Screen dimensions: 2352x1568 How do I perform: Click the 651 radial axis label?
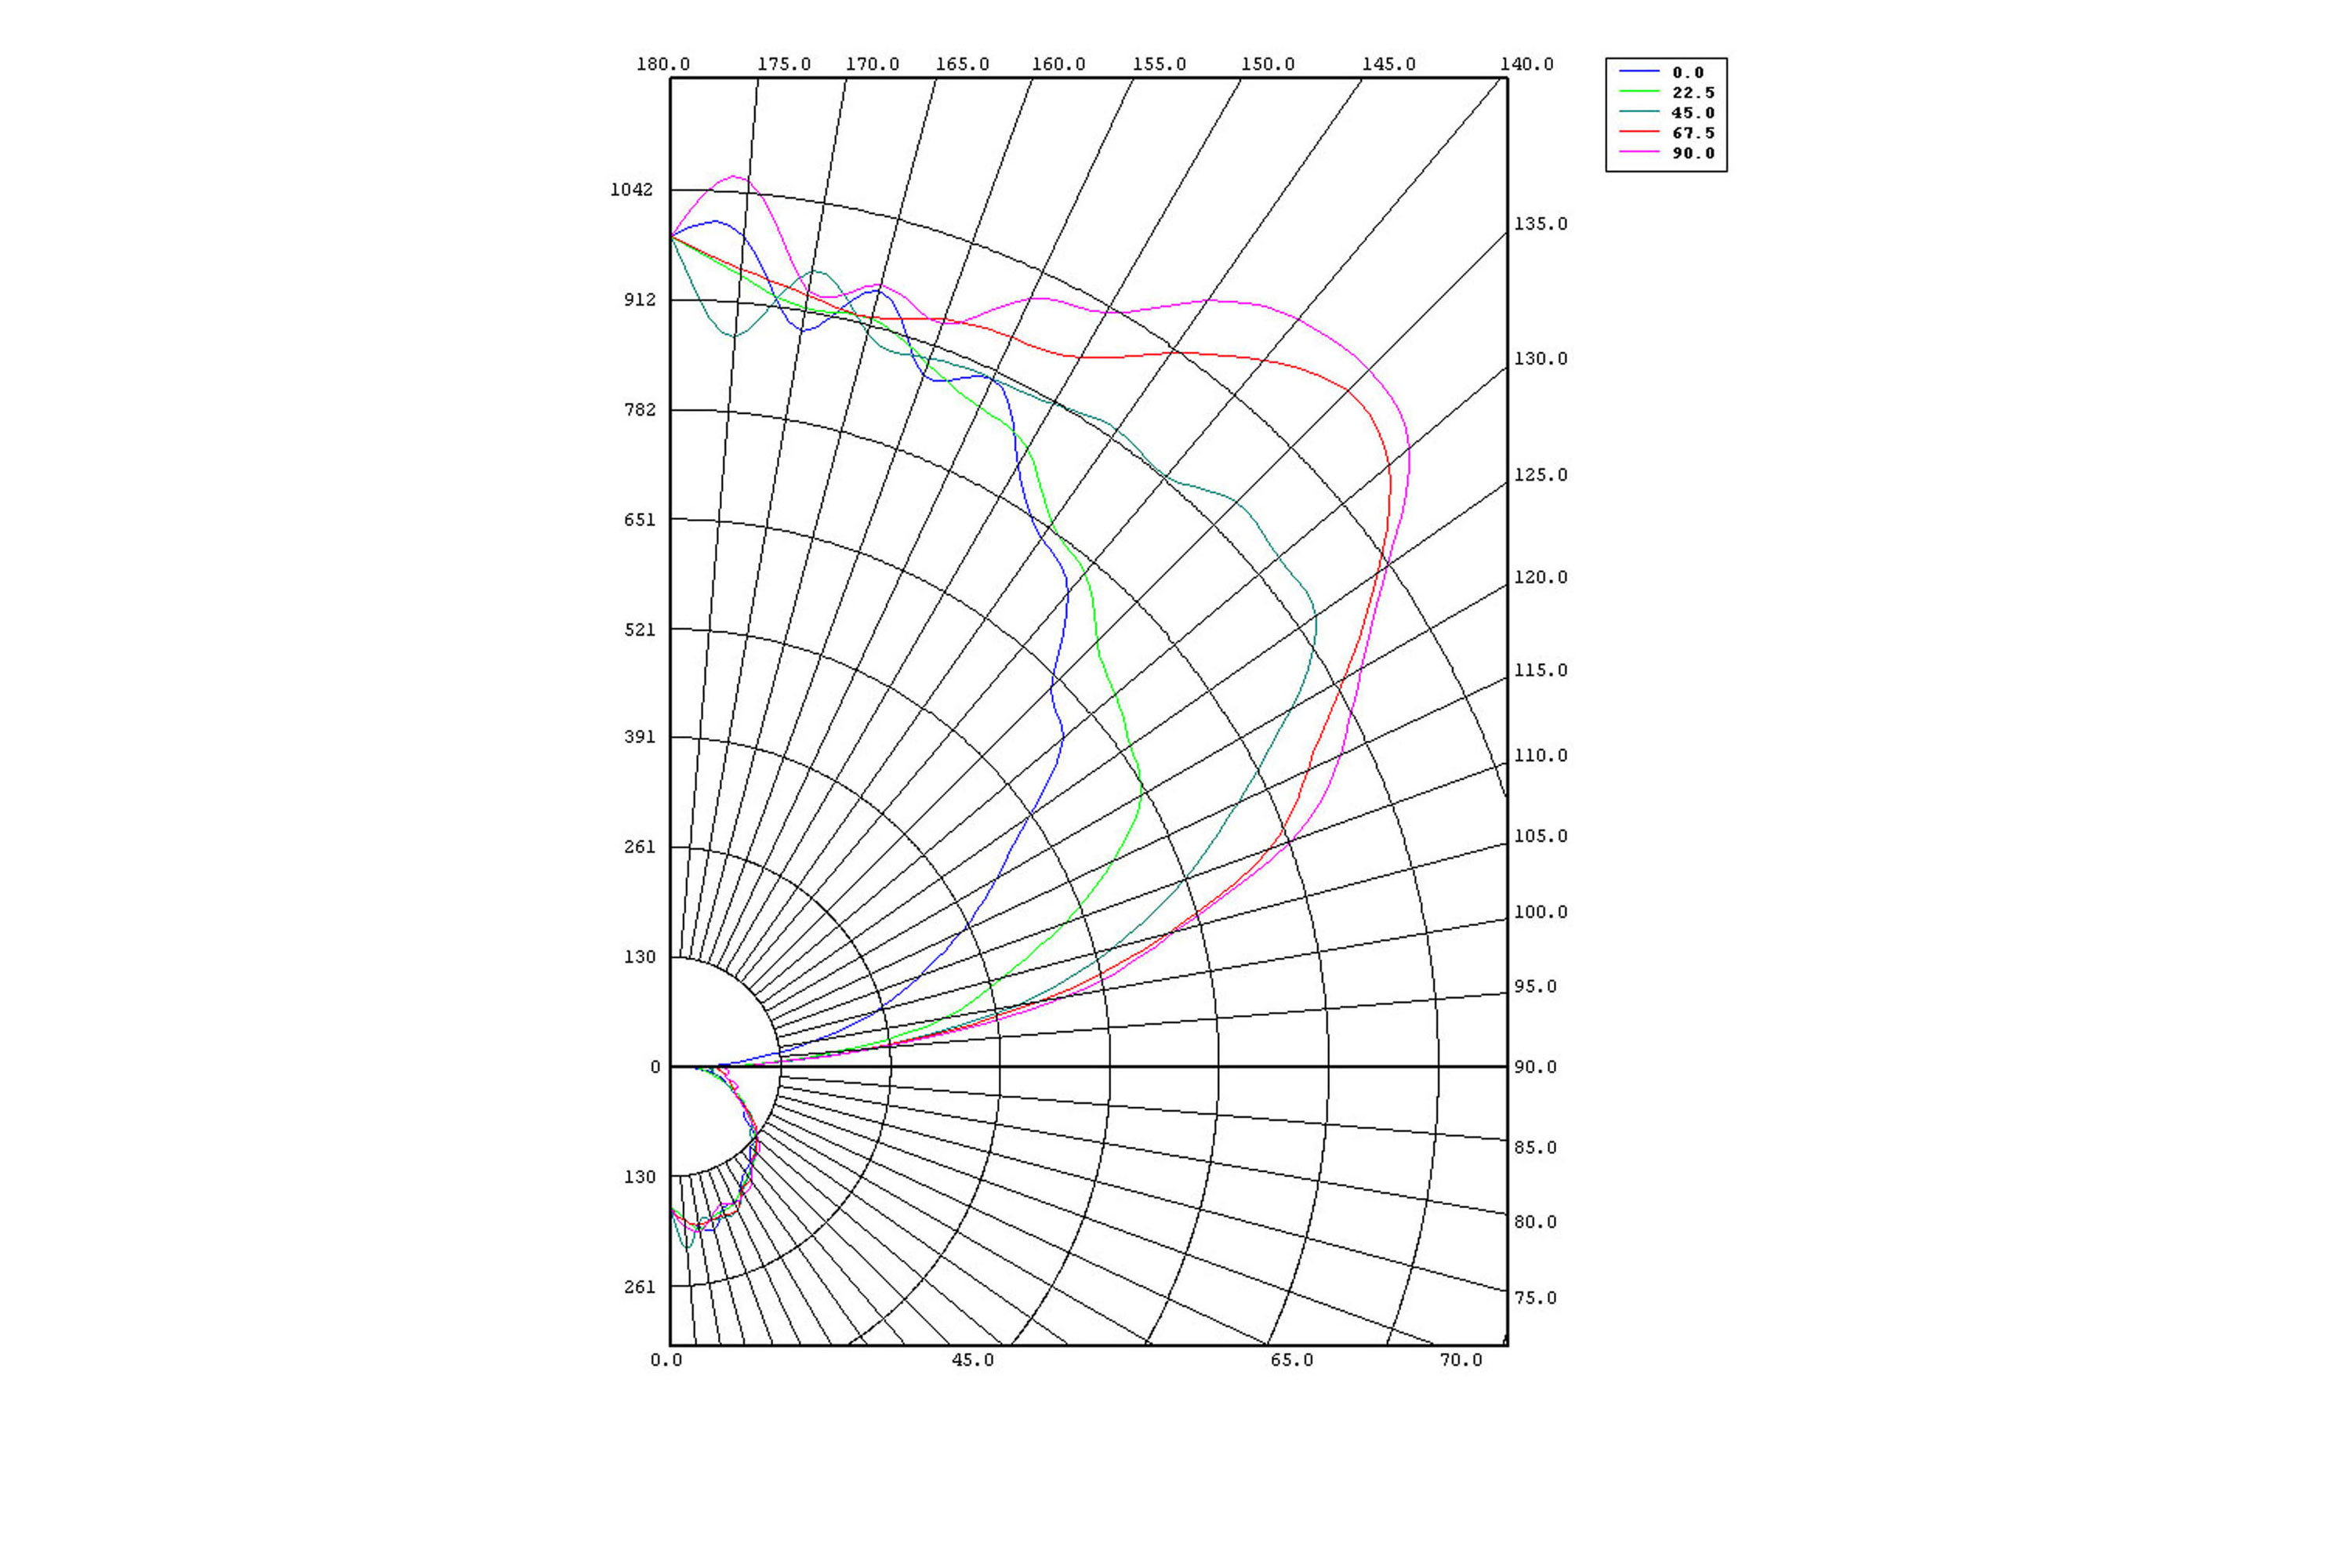tap(640, 520)
